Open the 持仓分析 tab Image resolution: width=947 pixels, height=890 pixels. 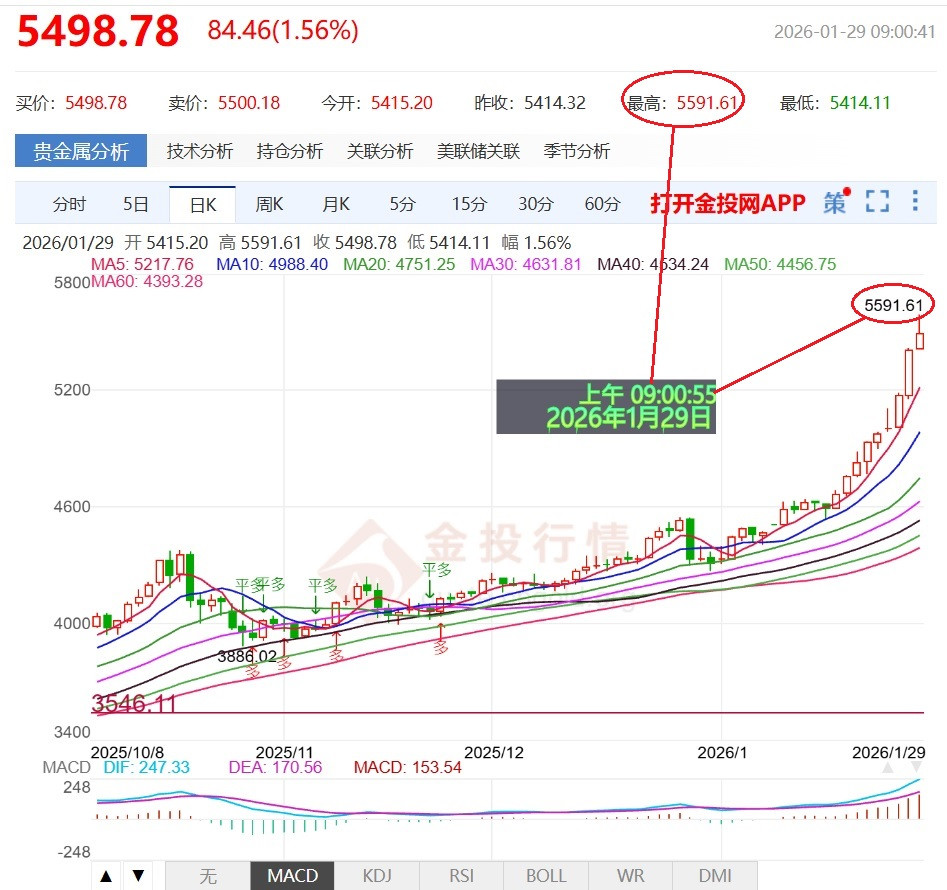(289, 151)
